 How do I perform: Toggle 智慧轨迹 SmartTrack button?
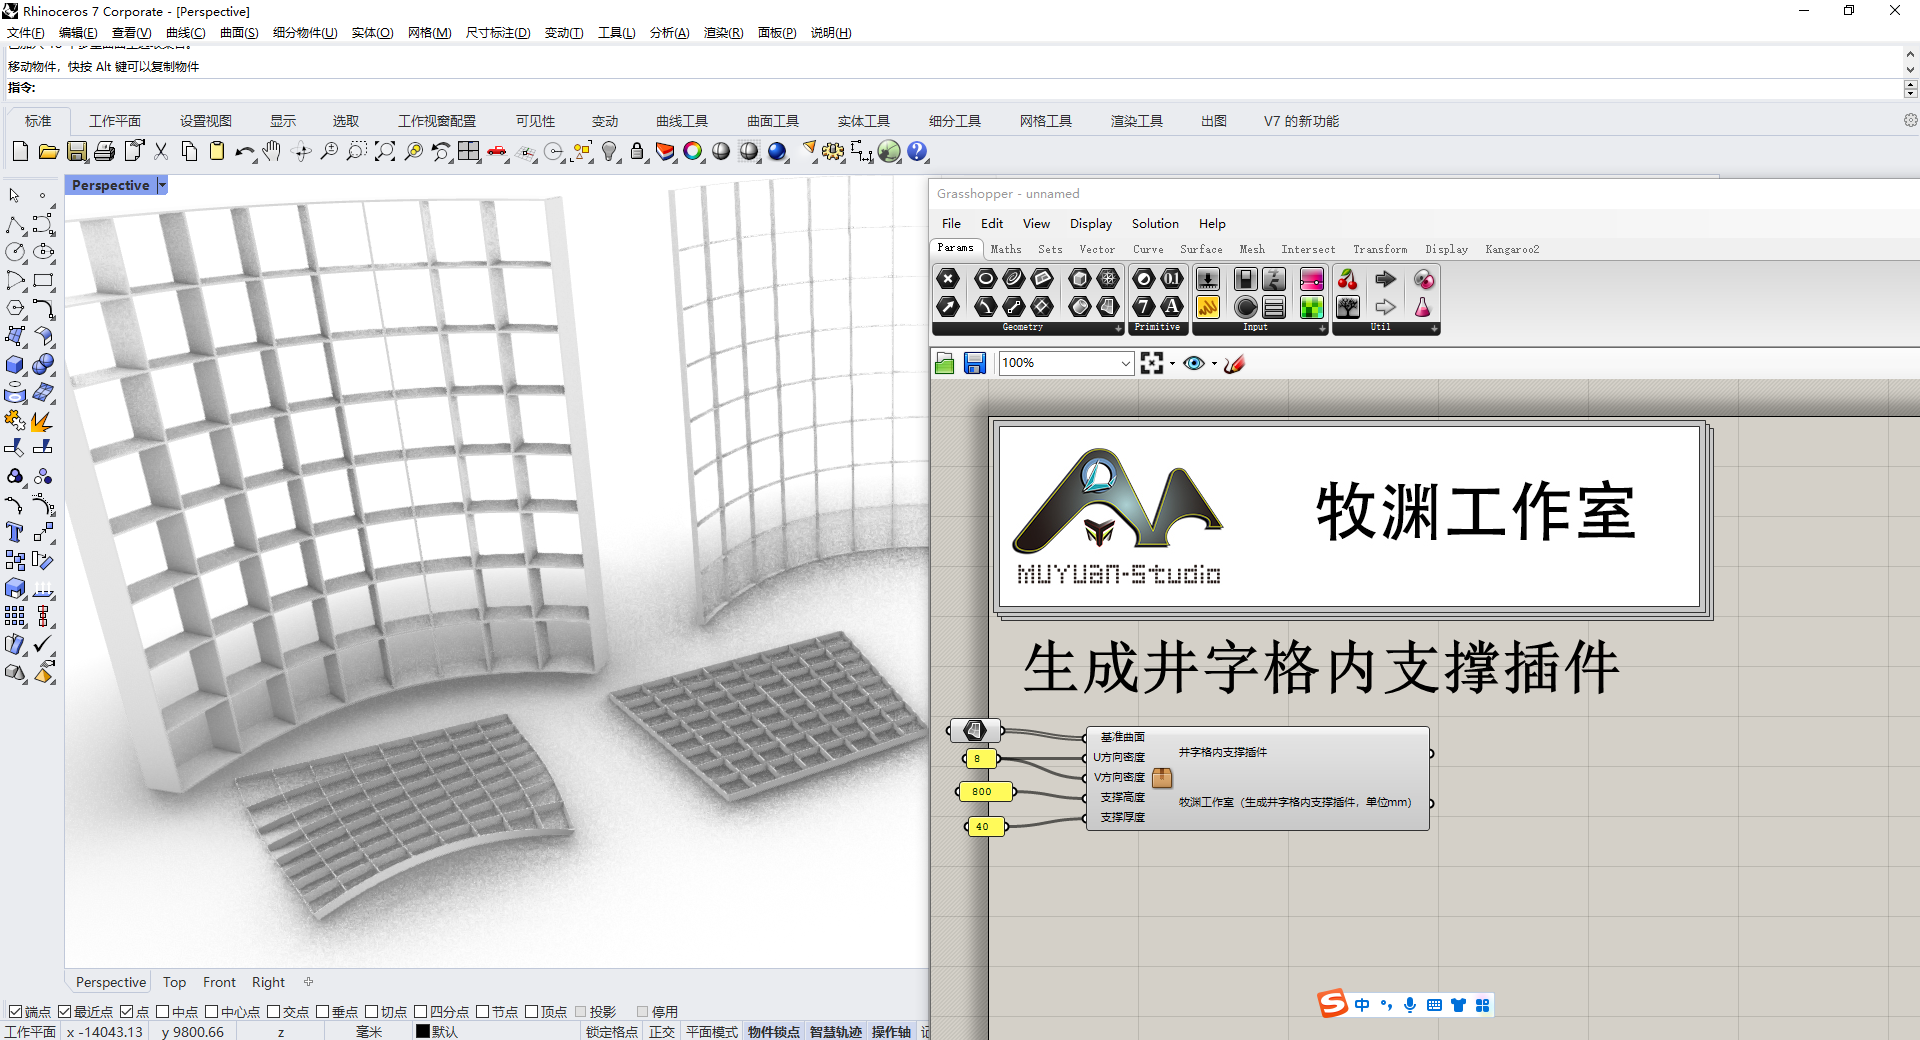[x=835, y=1031]
